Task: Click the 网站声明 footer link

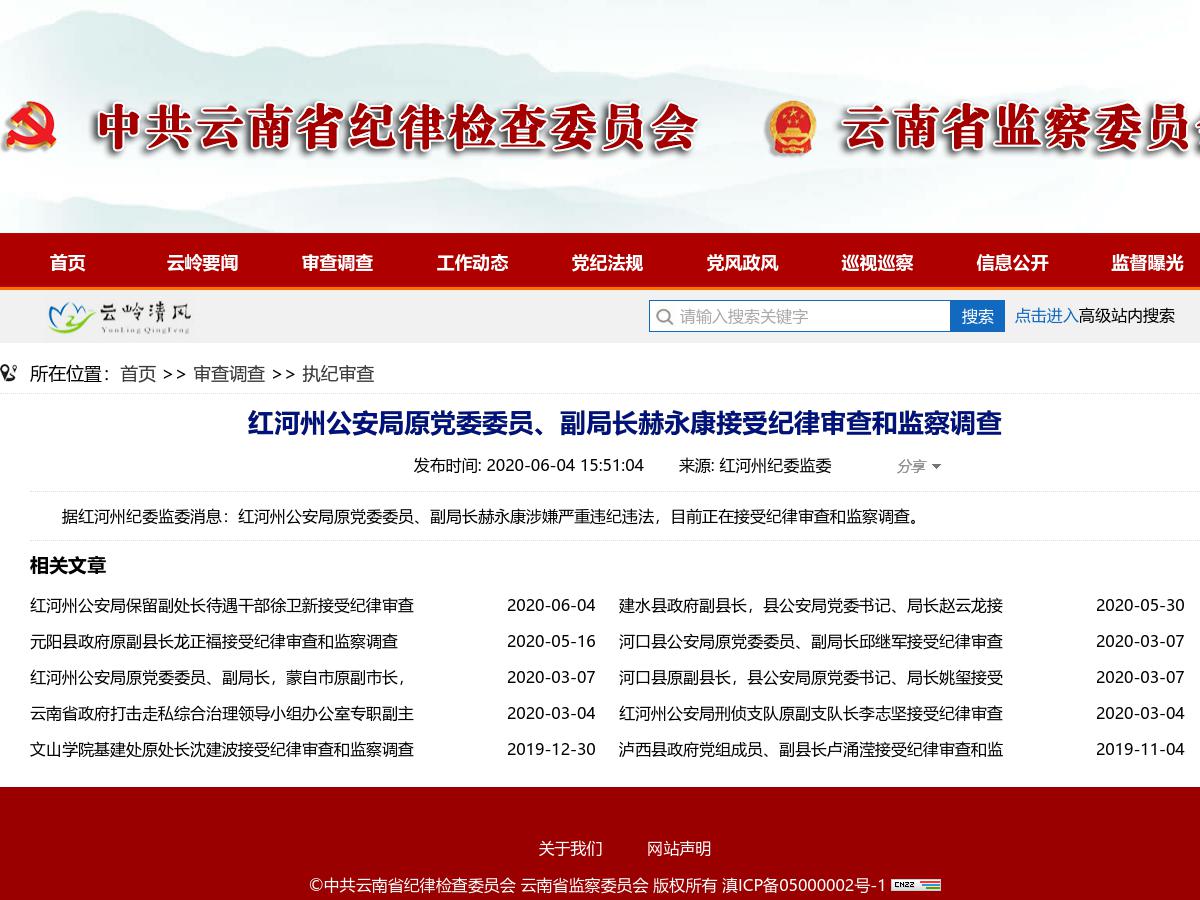Action: click(679, 849)
